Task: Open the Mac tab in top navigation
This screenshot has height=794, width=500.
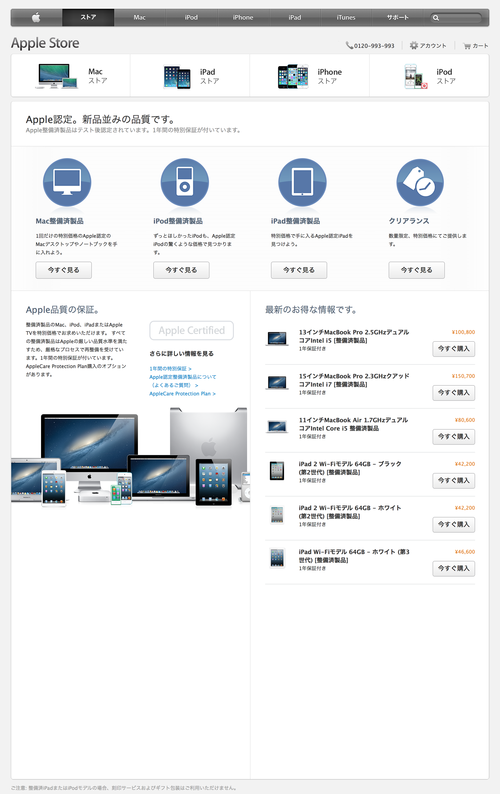Action: pyautogui.click(x=140, y=18)
